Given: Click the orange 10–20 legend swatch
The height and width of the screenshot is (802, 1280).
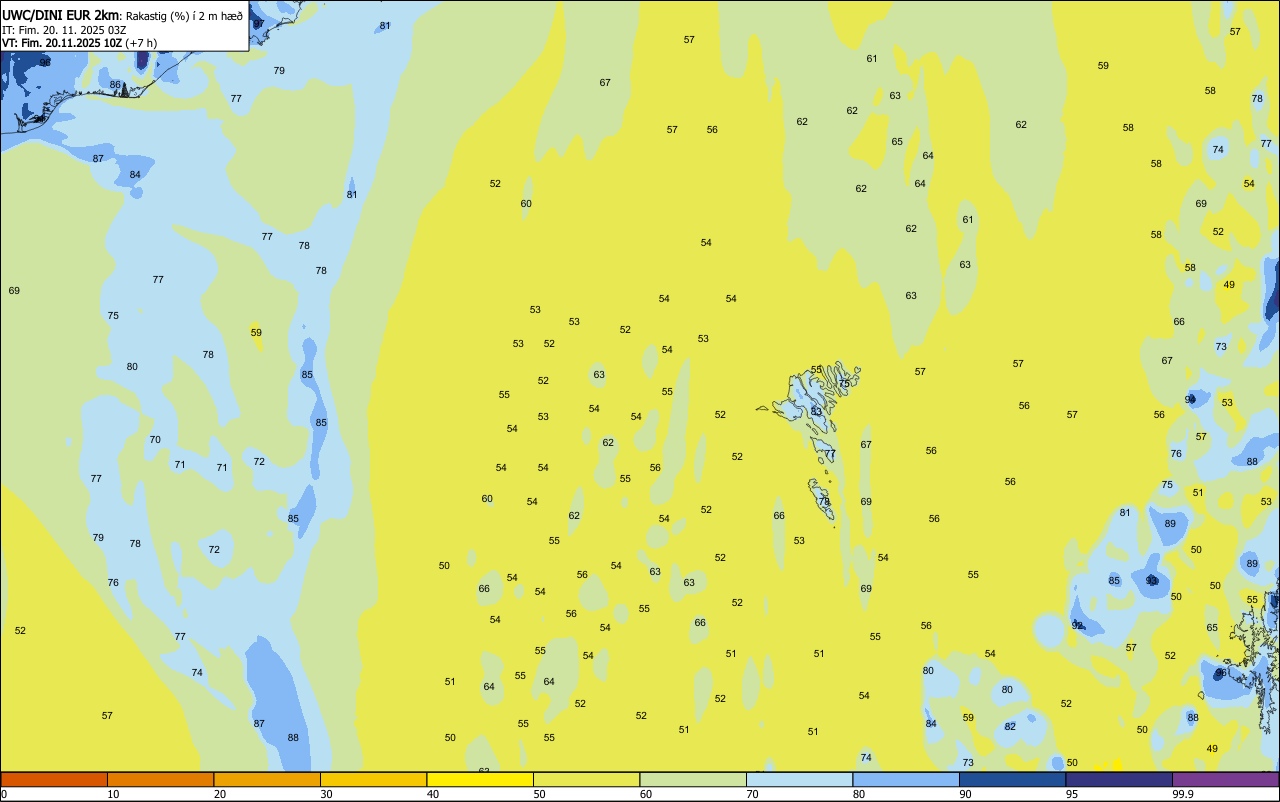Looking at the screenshot, I should [160, 779].
